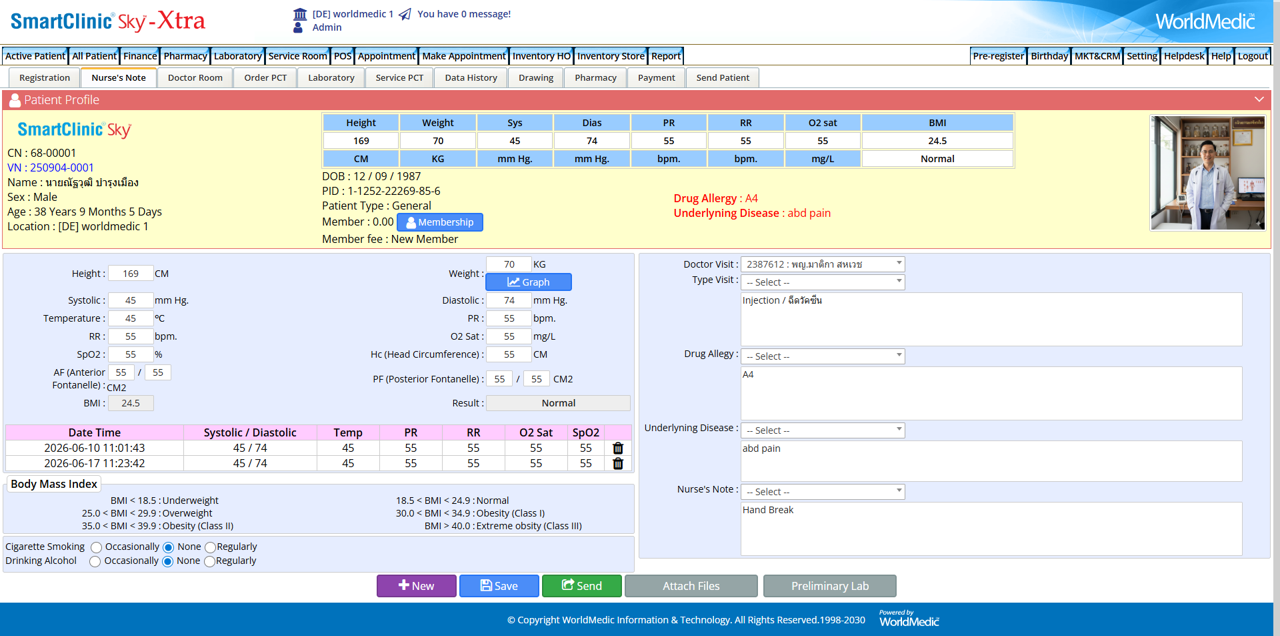Click Attach Files button
The width and height of the screenshot is (1280, 636).
(691, 586)
